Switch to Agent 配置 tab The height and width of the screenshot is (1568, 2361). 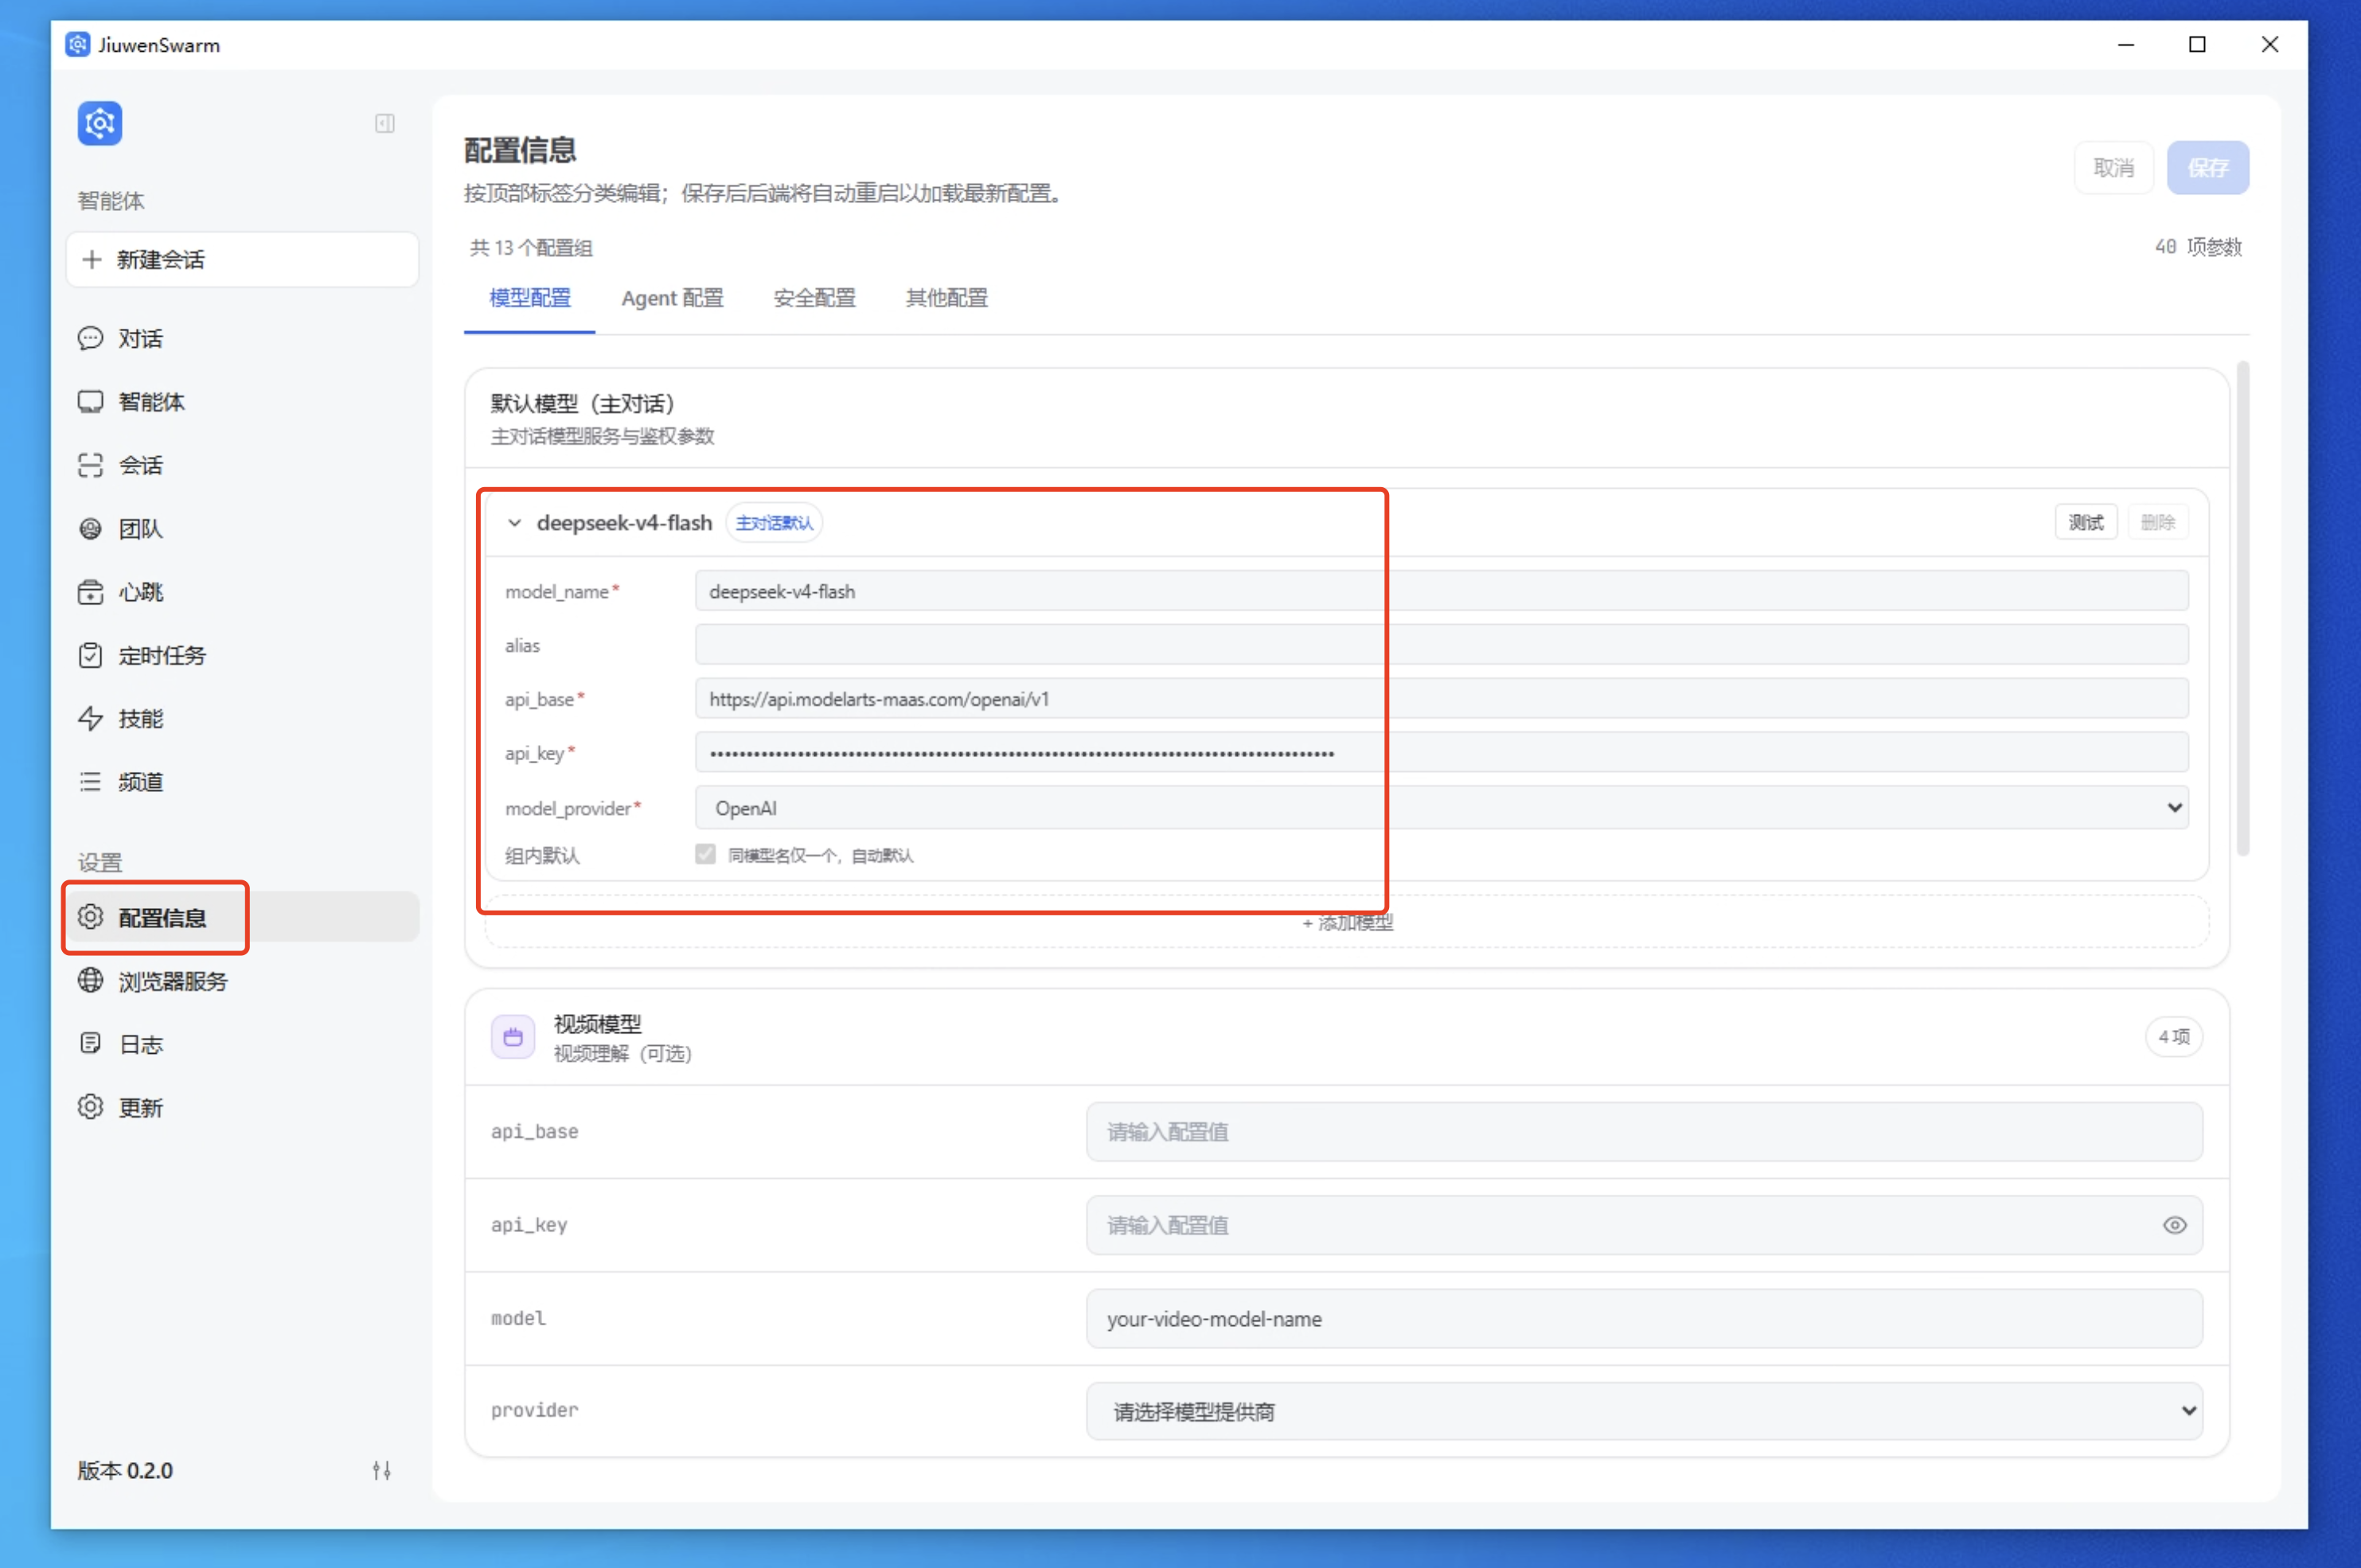coord(672,298)
